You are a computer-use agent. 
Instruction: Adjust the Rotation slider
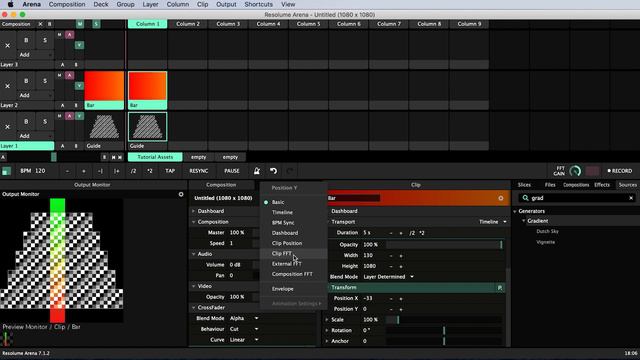[x=444, y=330]
